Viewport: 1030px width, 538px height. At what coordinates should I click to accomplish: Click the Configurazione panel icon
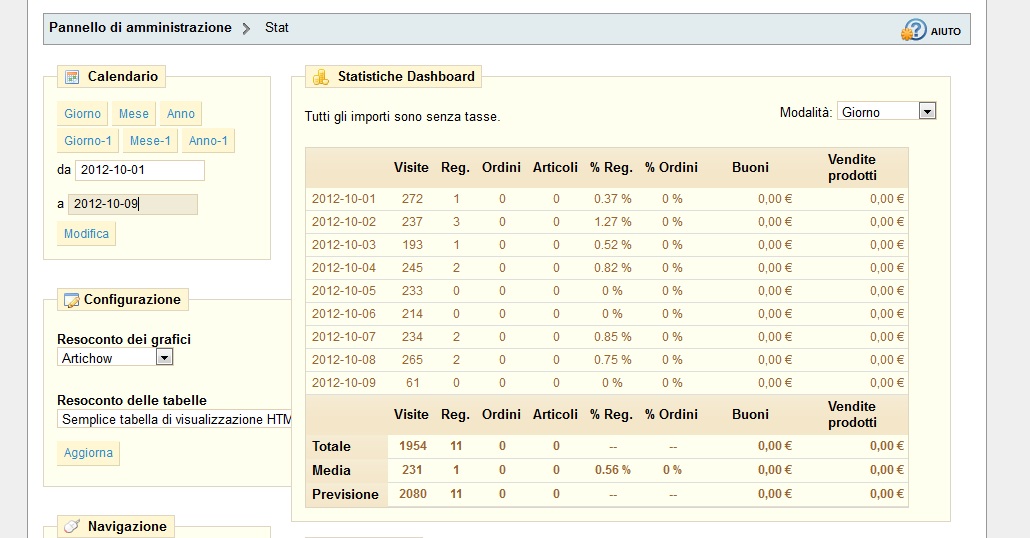click(x=72, y=300)
